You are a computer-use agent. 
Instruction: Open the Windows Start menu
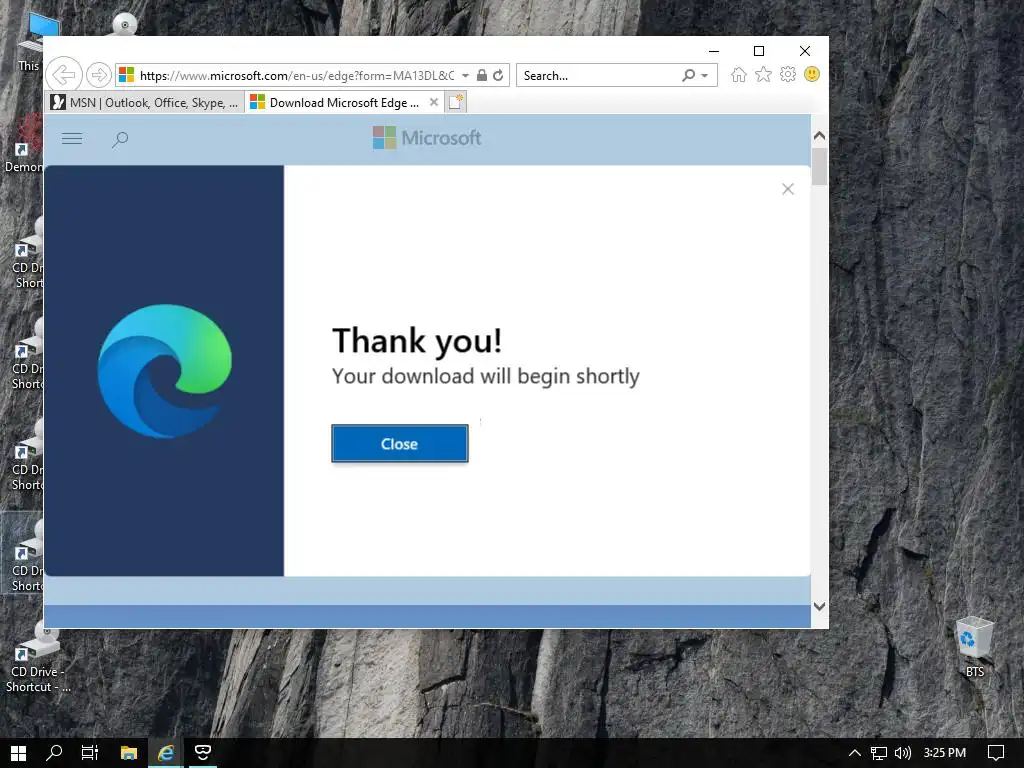(x=18, y=753)
